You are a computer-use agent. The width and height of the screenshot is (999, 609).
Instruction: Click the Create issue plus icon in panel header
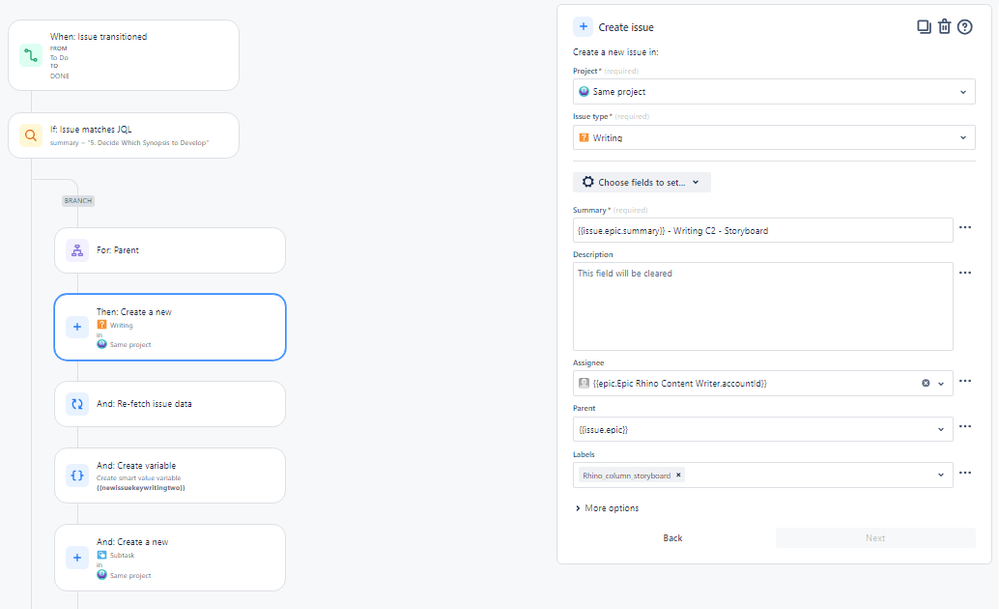click(x=583, y=27)
